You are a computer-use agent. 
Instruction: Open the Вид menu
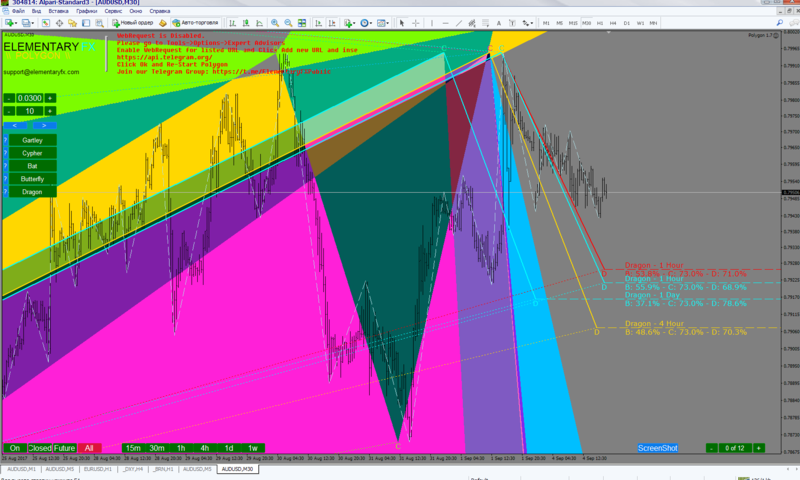pyautogui.click(x=36, y=11)
